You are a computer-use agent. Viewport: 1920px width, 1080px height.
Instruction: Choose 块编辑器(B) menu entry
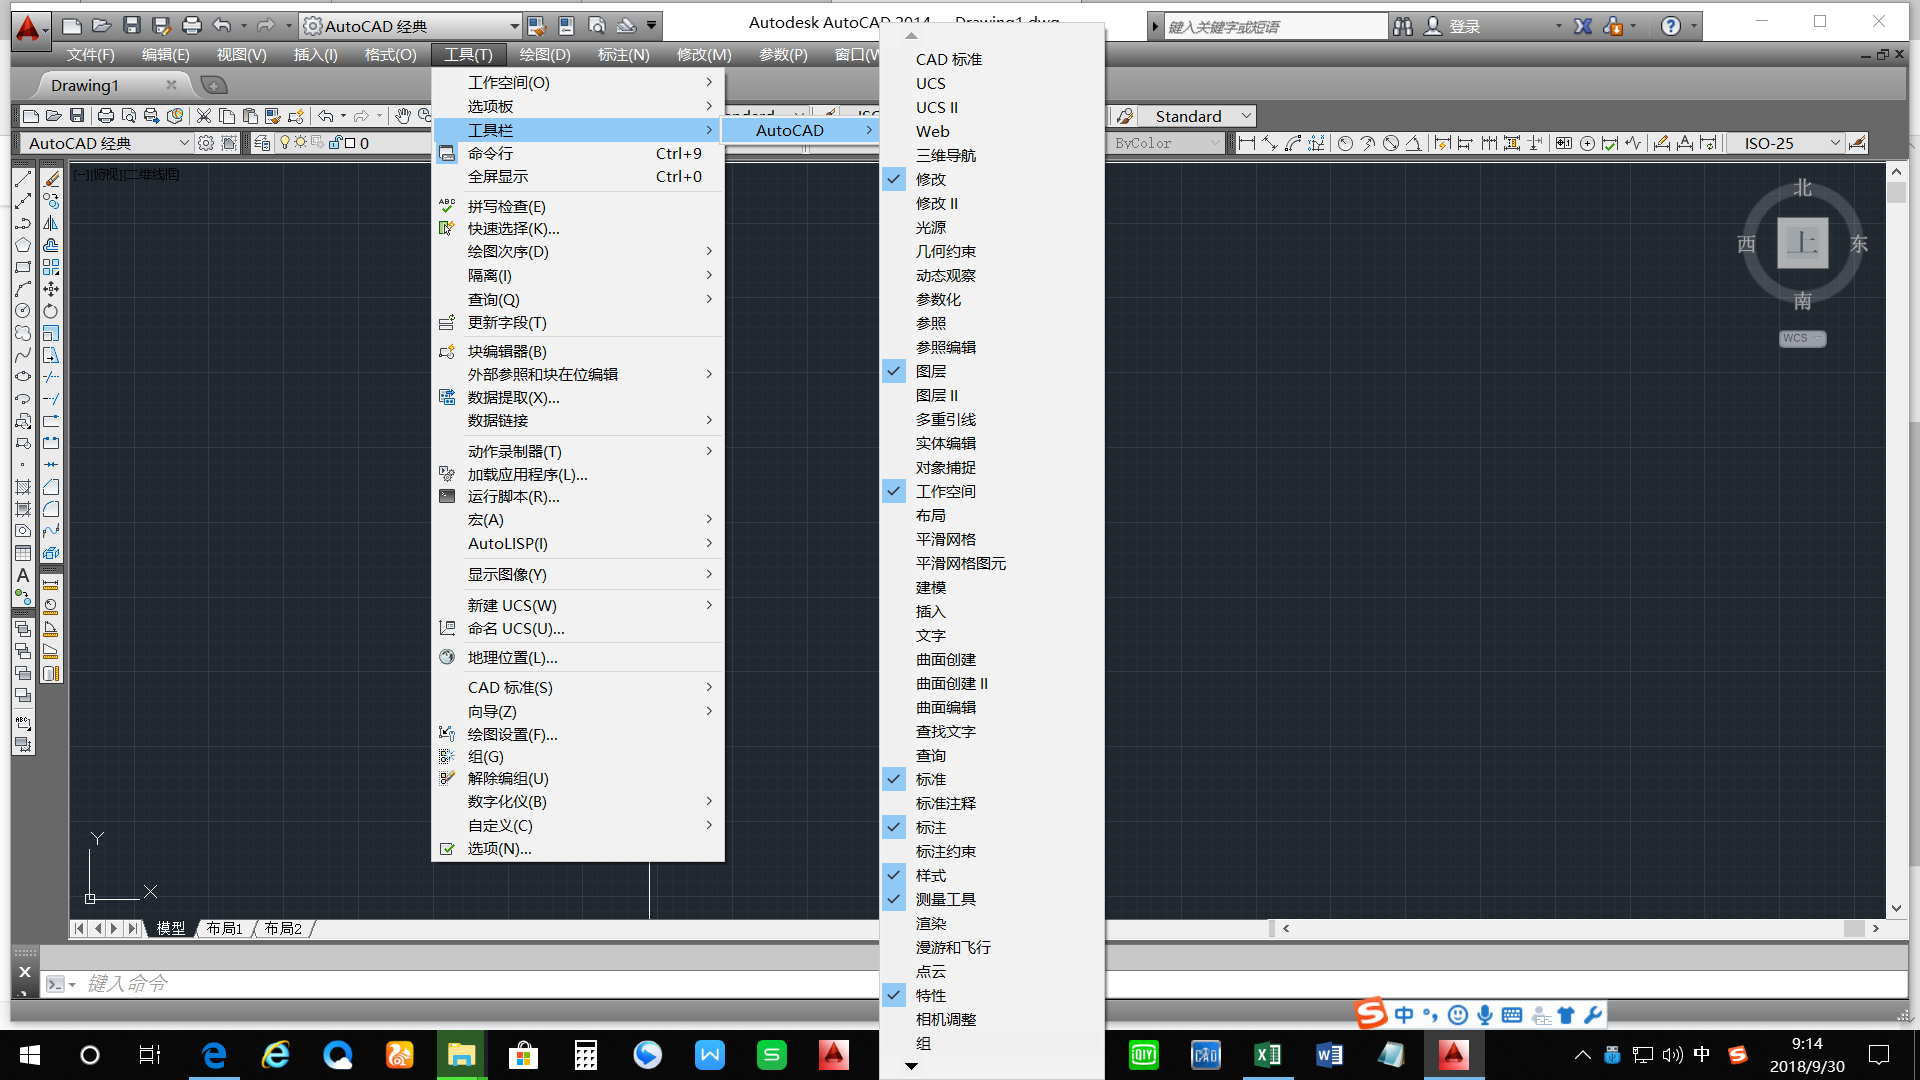pyautogui.click(x=578, y=351)
